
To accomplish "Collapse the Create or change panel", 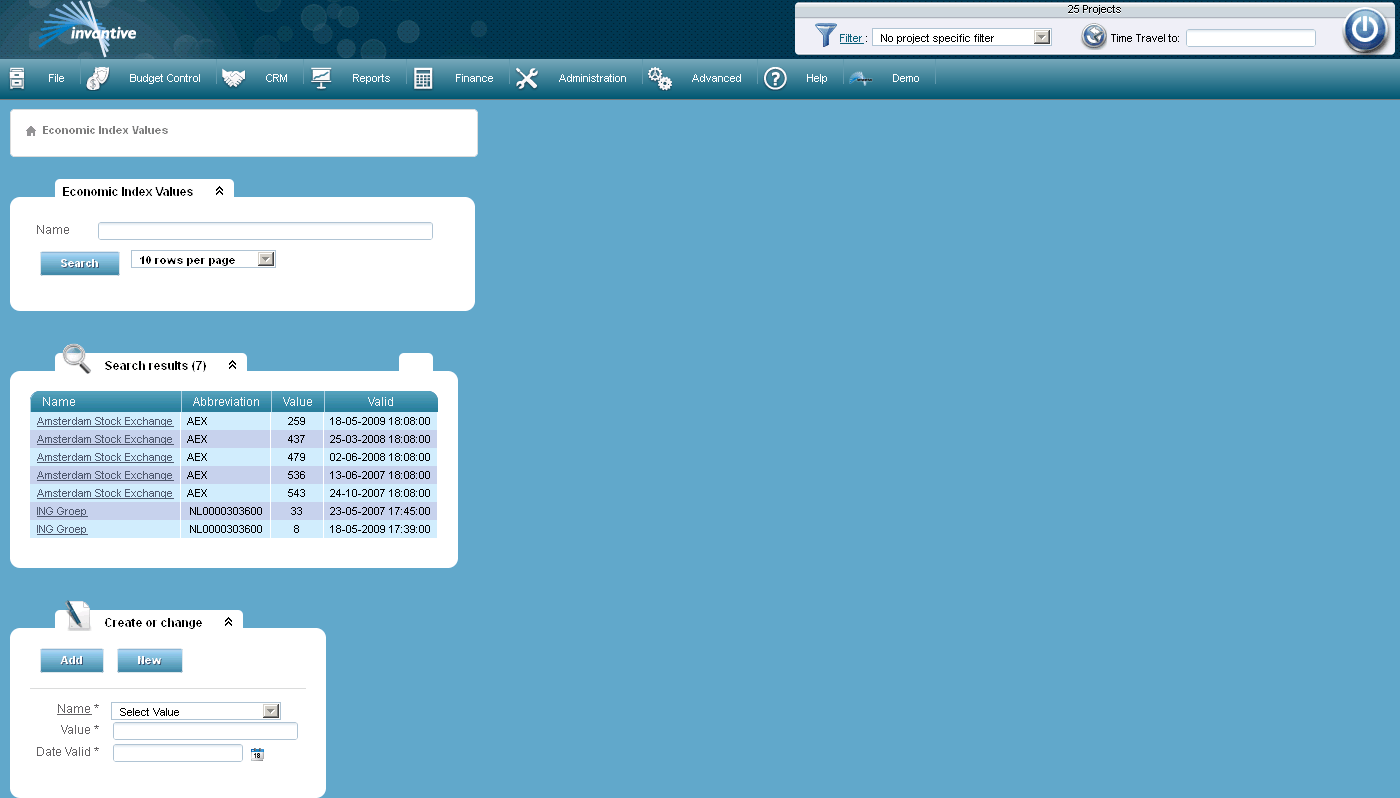I will 228,622.
